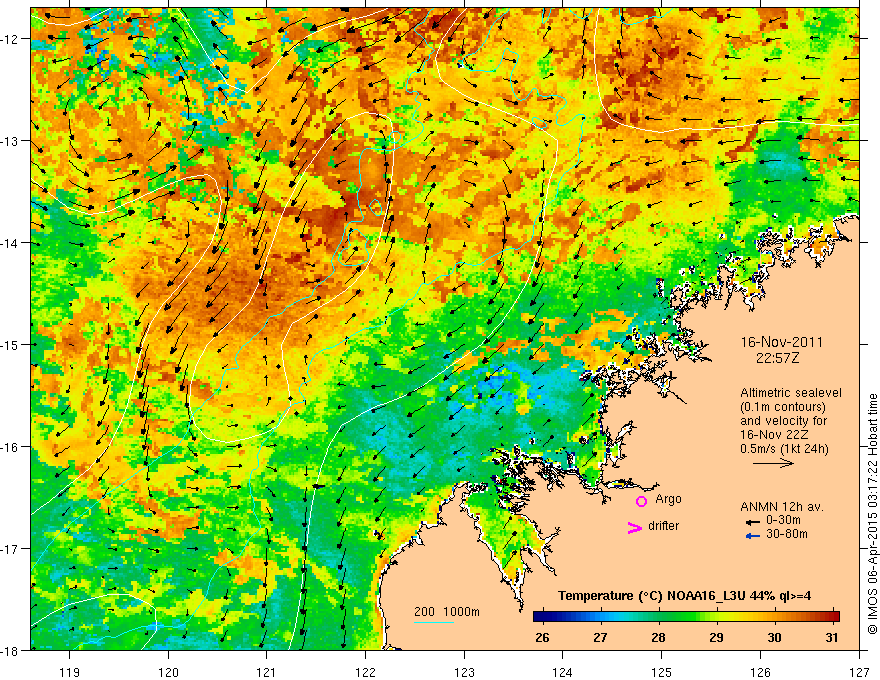Click the 28 value on temperature scale
880x680 pixels.
658,637
